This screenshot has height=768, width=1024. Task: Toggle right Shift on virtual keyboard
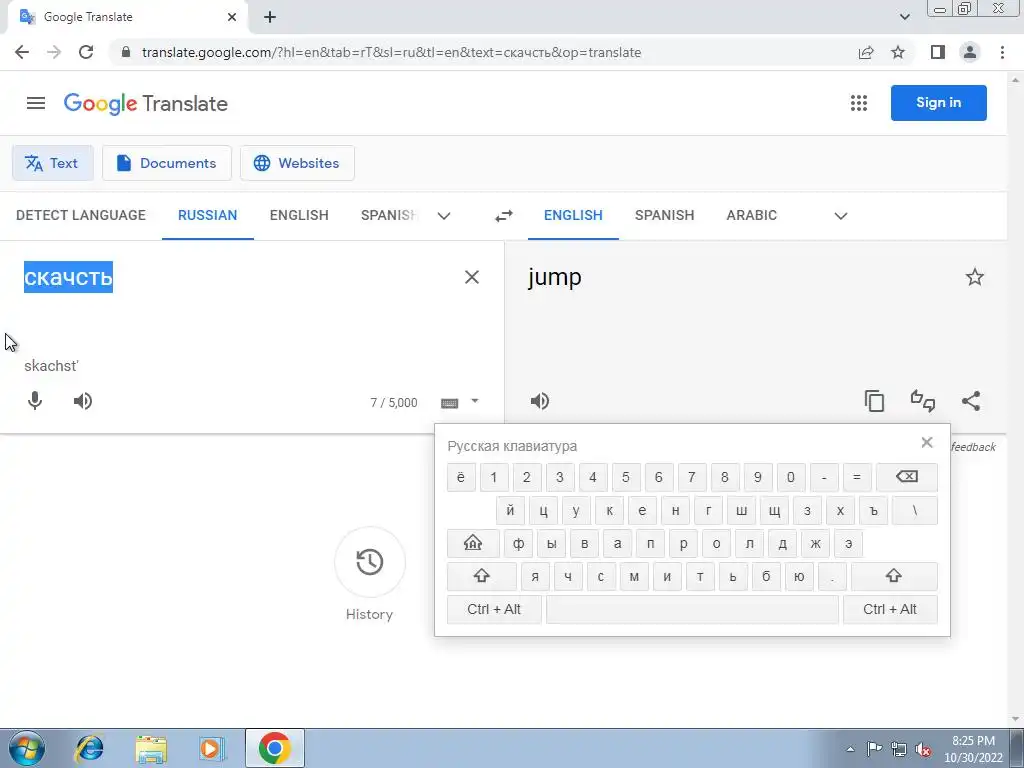893,576
